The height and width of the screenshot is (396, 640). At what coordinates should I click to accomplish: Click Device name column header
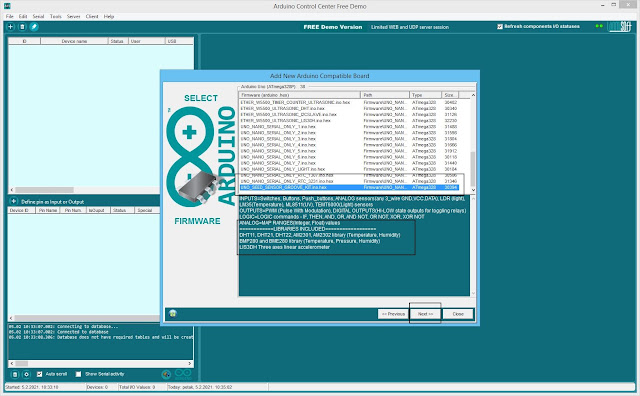click(x=74, y=41)
